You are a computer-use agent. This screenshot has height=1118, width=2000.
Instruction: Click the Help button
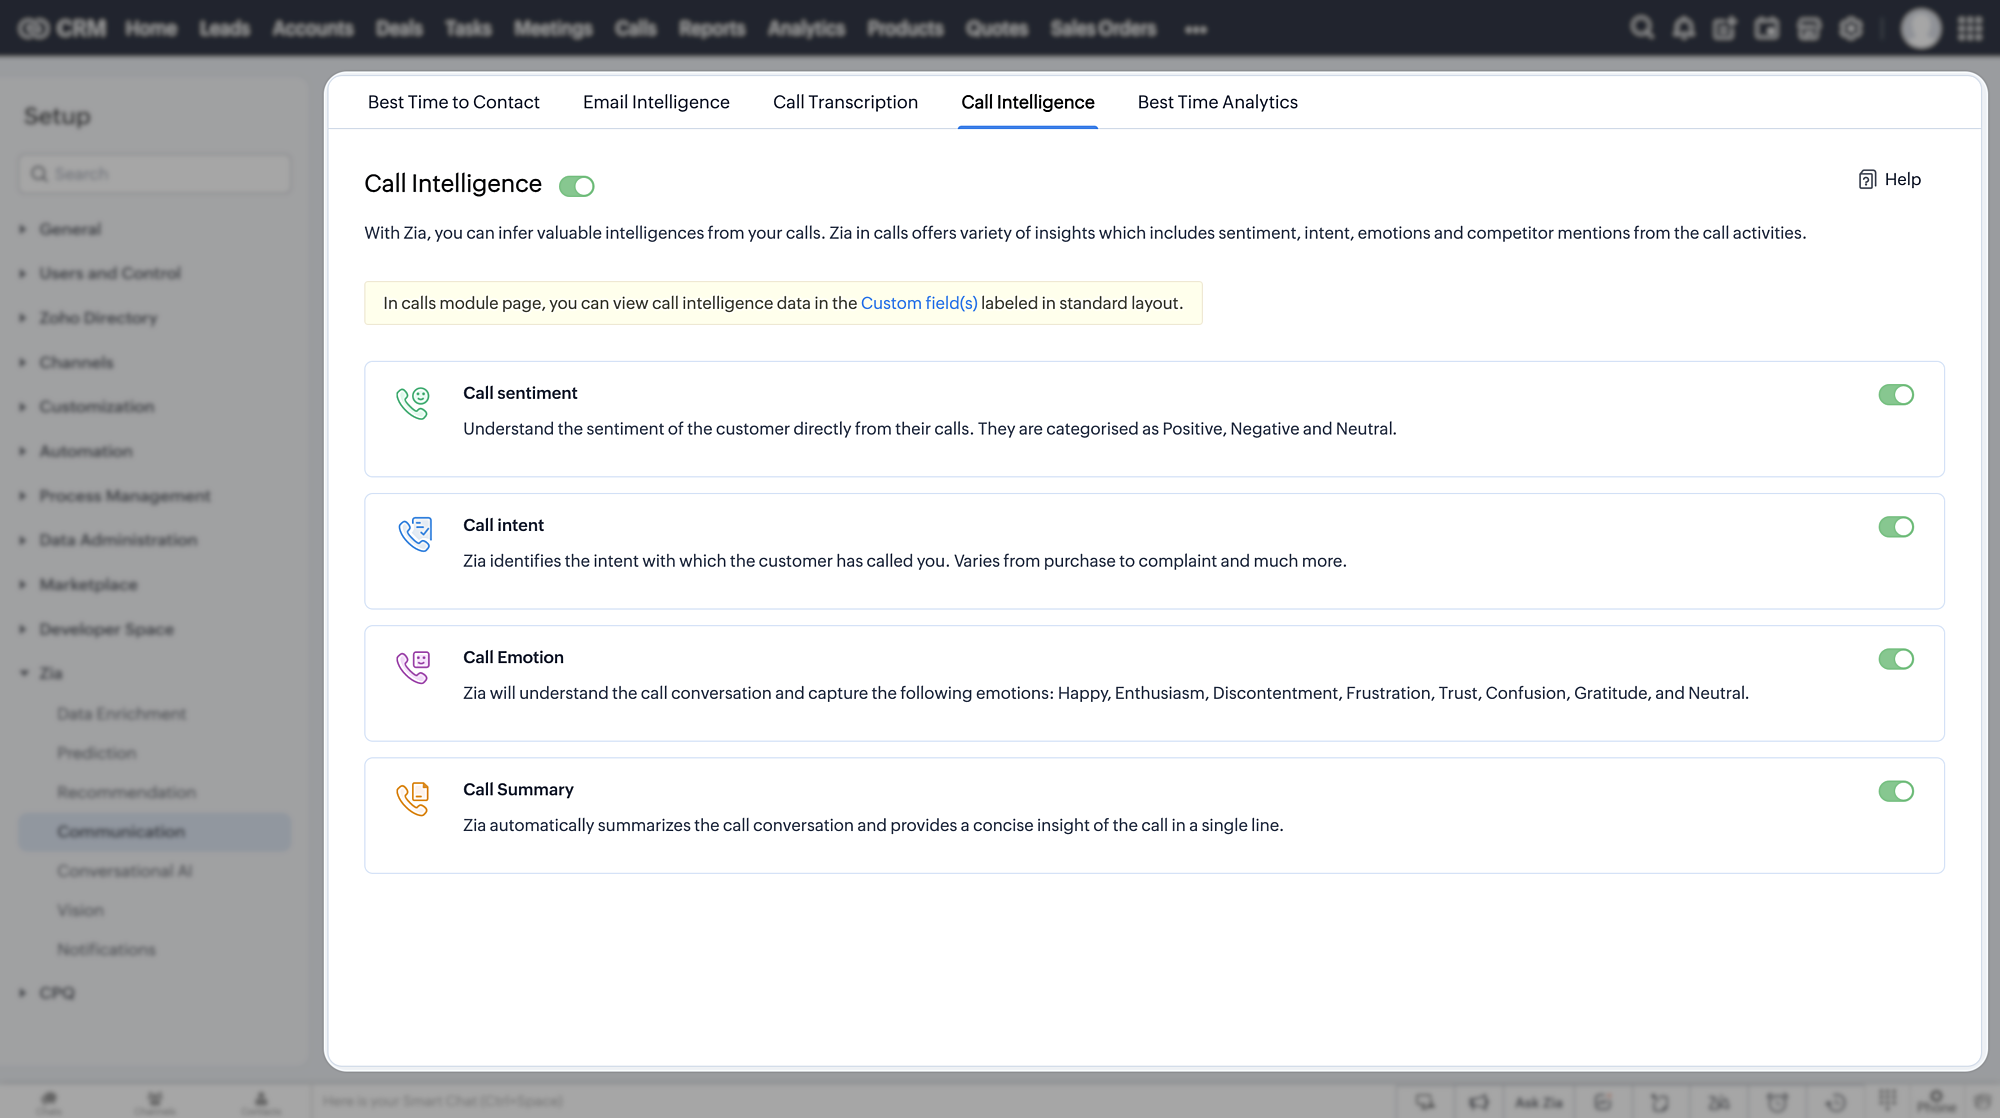point(1889,179)
